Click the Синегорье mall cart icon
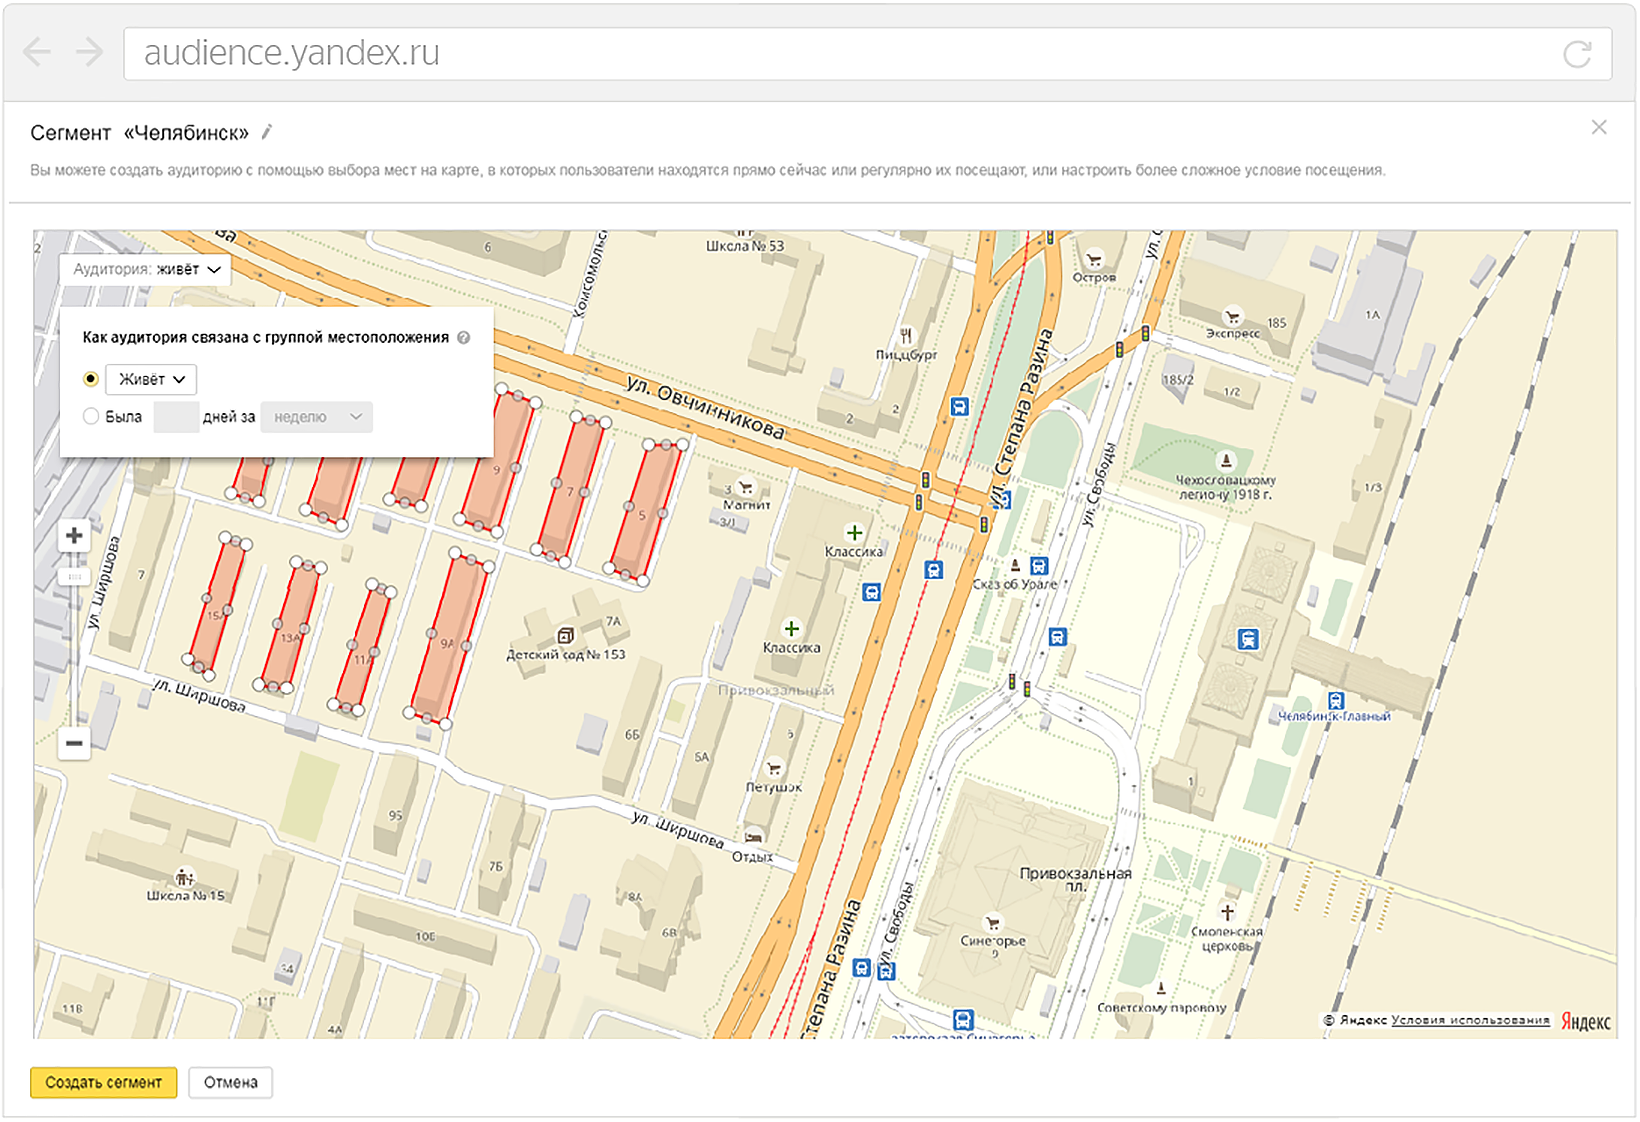Image resolution: width=1640 pixels, height=1122 pixels. coord(992,923)
